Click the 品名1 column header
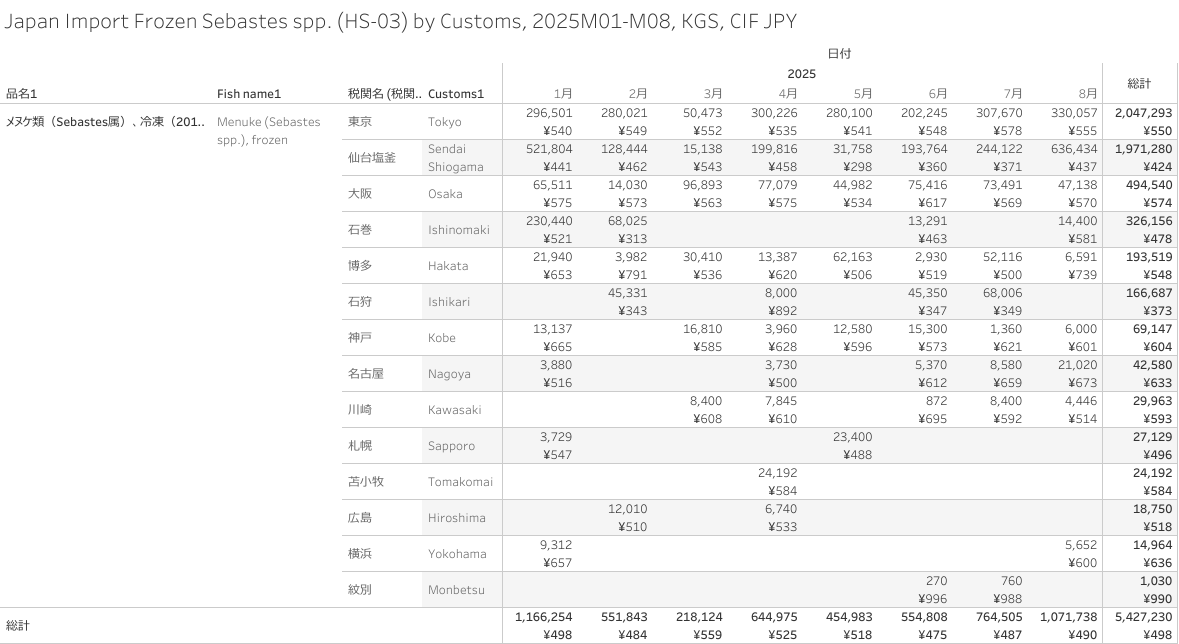Viewport: 1179px width, 644px height. point(21,94)
